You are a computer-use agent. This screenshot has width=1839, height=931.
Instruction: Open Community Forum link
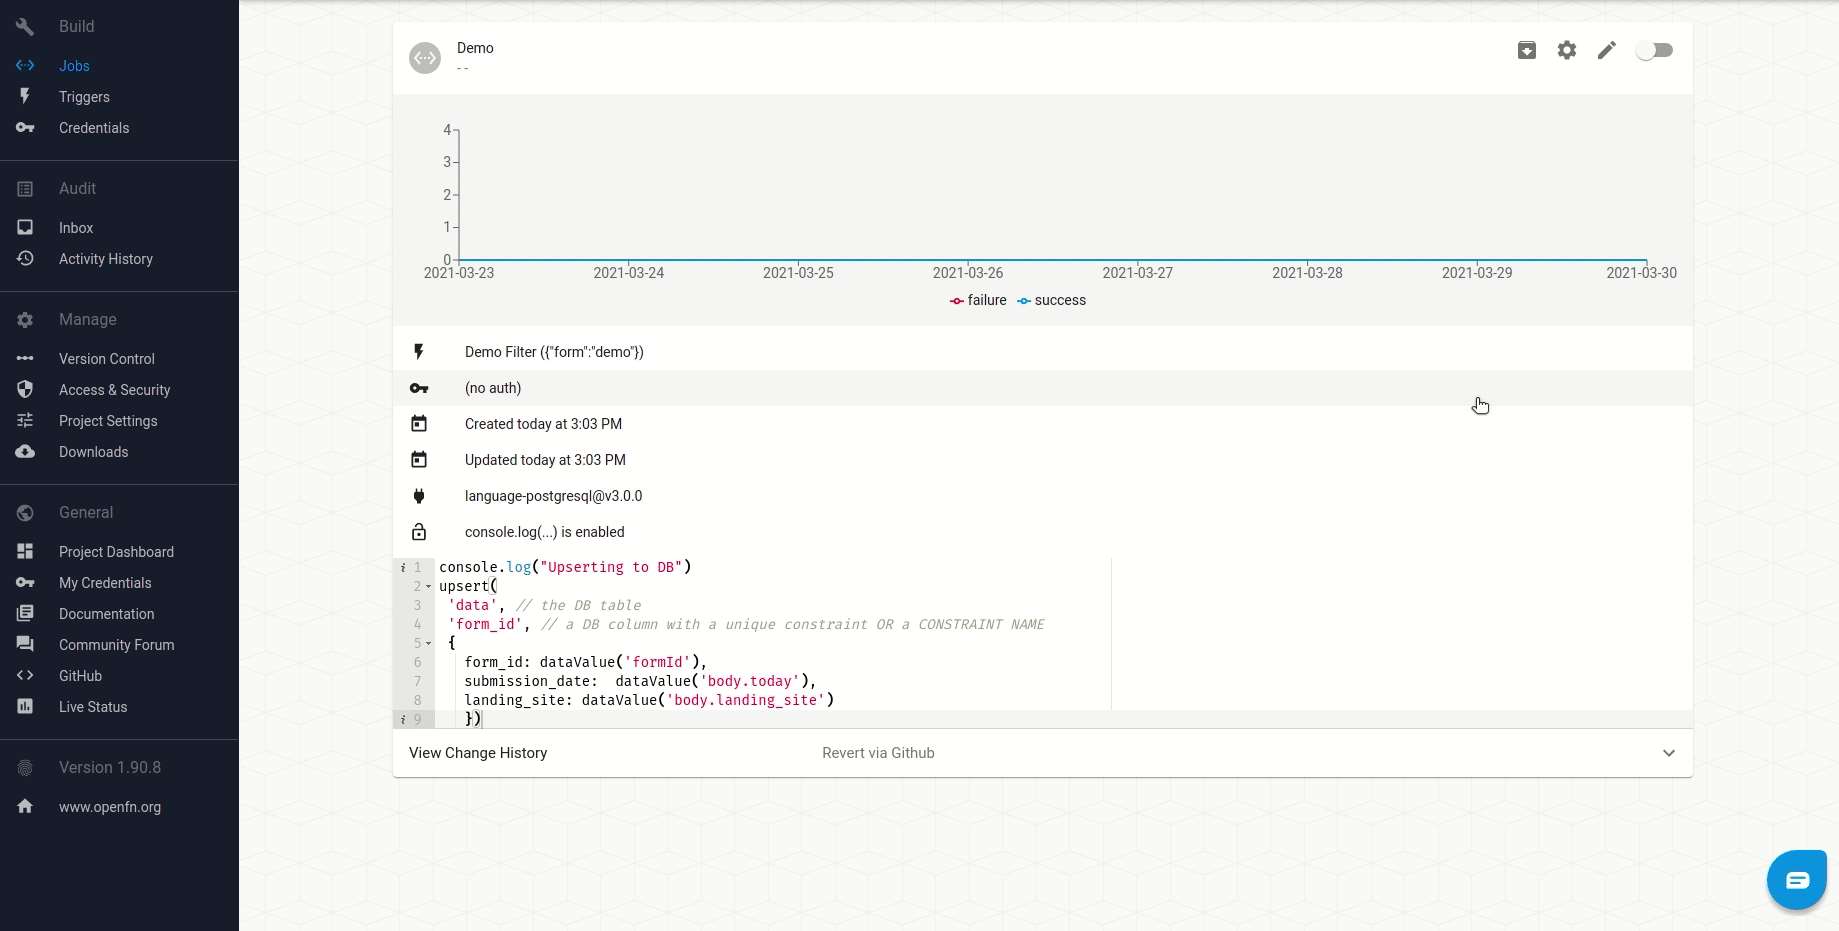coord(117,645)
